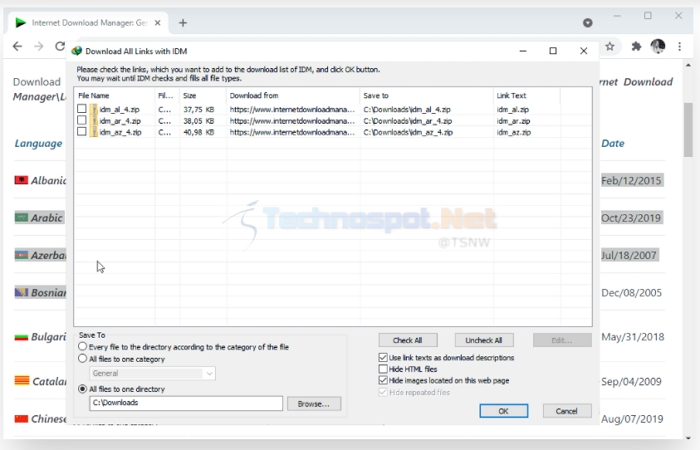Click the zip icon of idm_ar_4.zip

click(x=93, y=121)
